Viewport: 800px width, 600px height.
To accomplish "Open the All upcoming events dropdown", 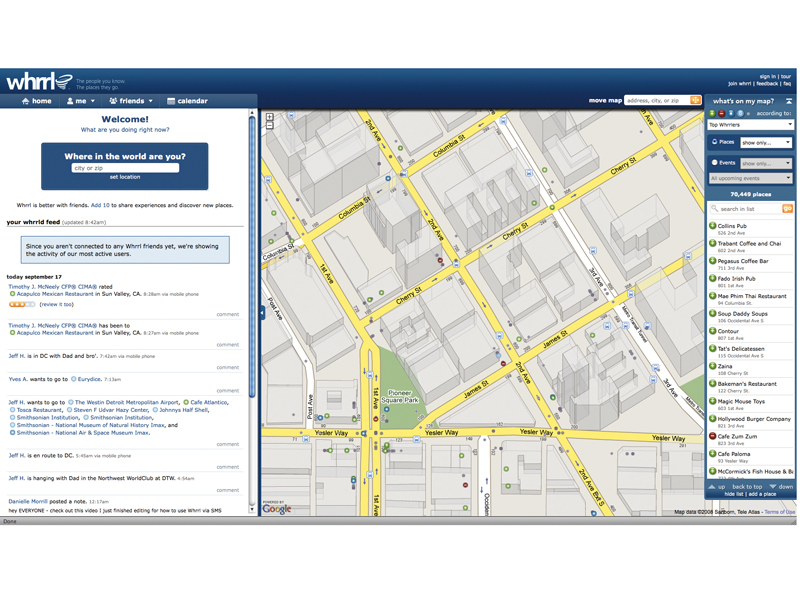I will (751, 178).
